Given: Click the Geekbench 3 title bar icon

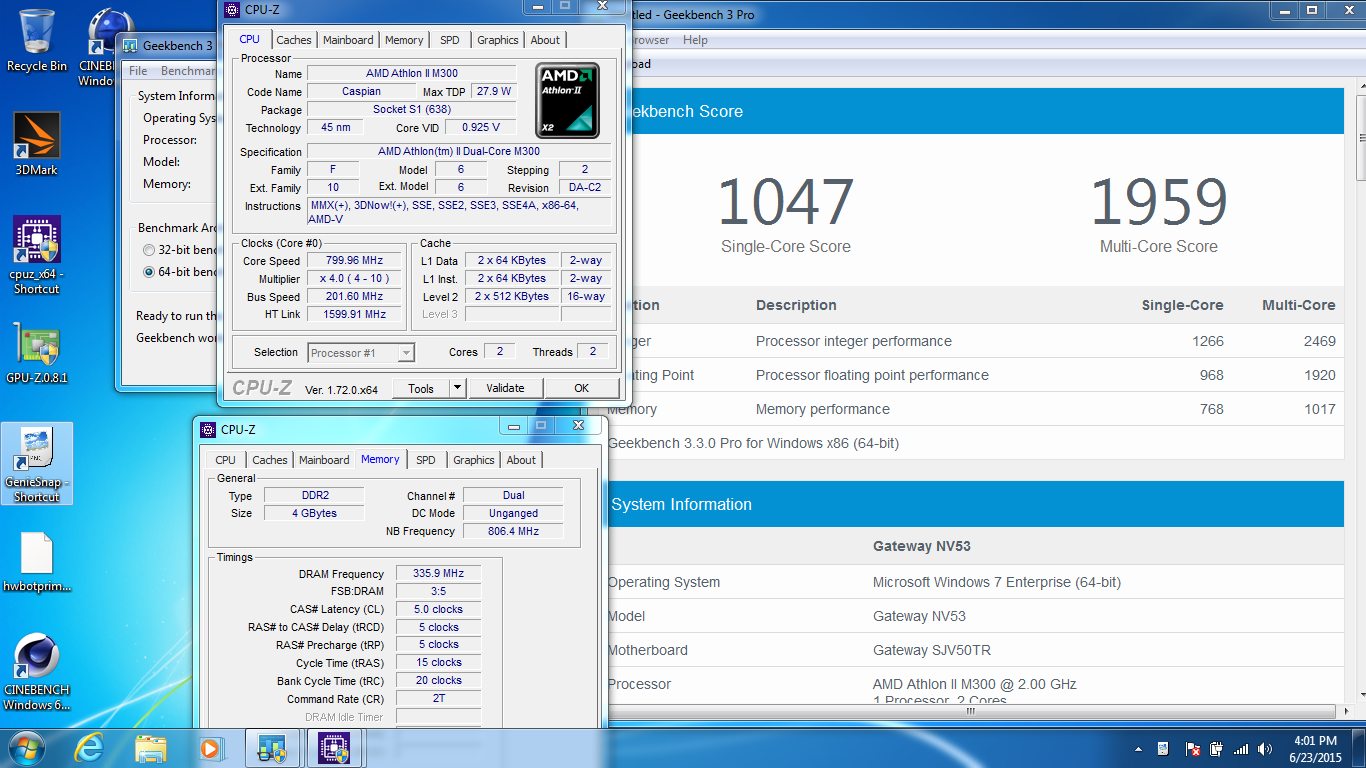Looking at the screenshot, I should coord(130,46).
